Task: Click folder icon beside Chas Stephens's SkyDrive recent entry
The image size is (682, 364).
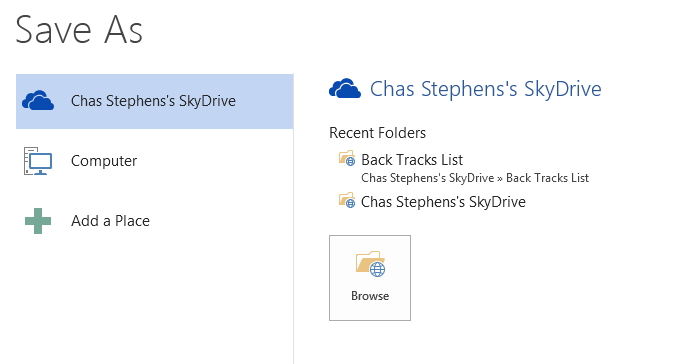Action: (x=347, y=200)
